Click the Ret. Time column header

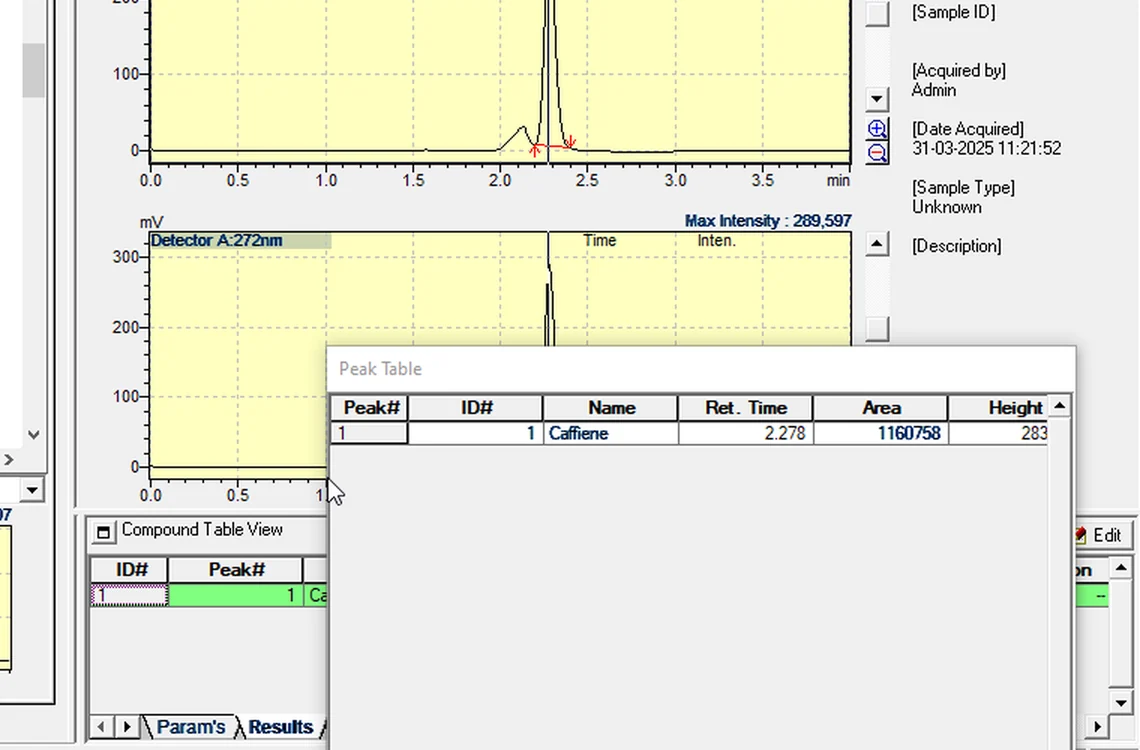746,408
